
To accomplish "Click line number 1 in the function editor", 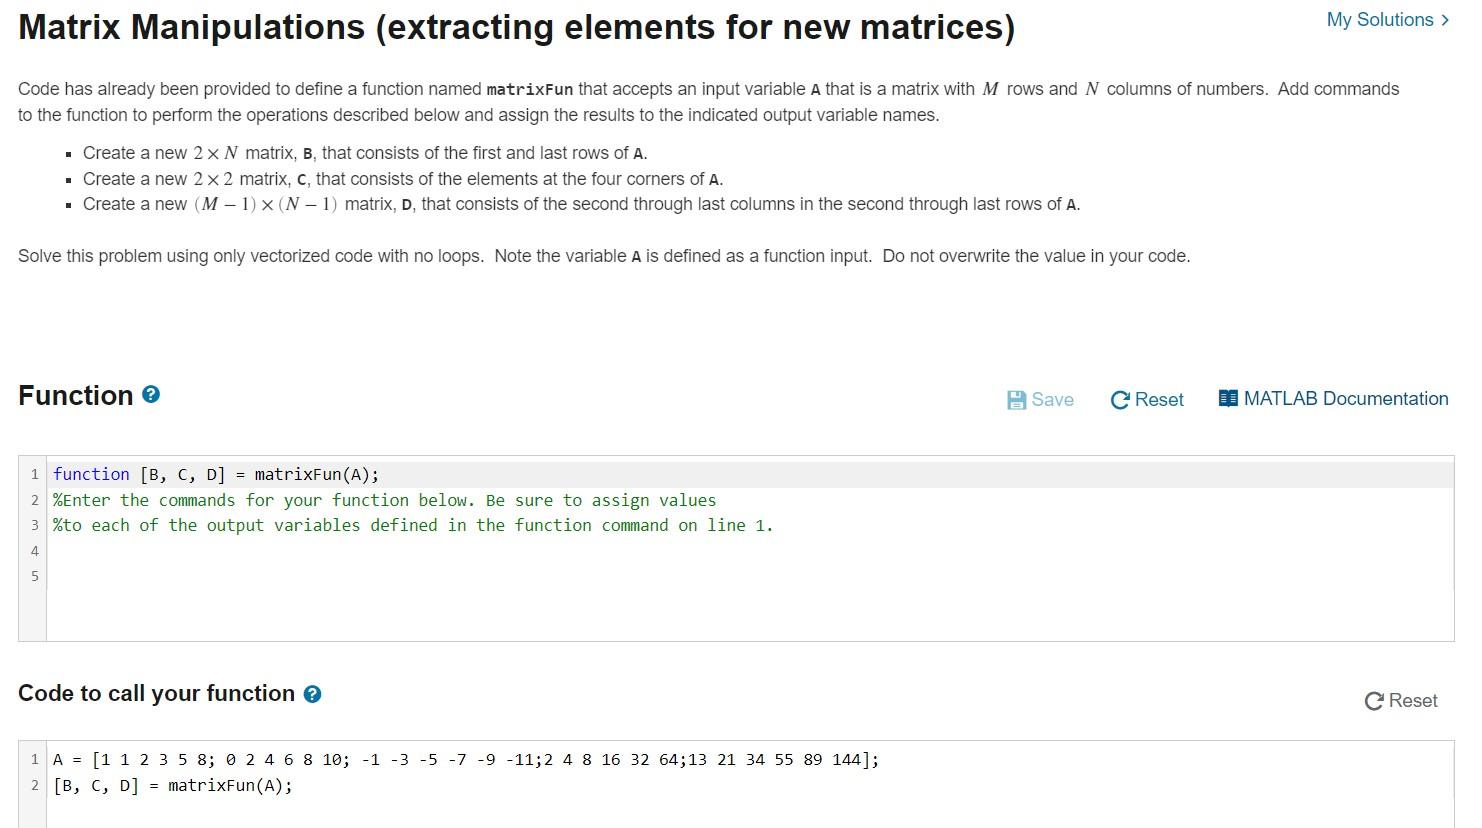I will point(35,473).
